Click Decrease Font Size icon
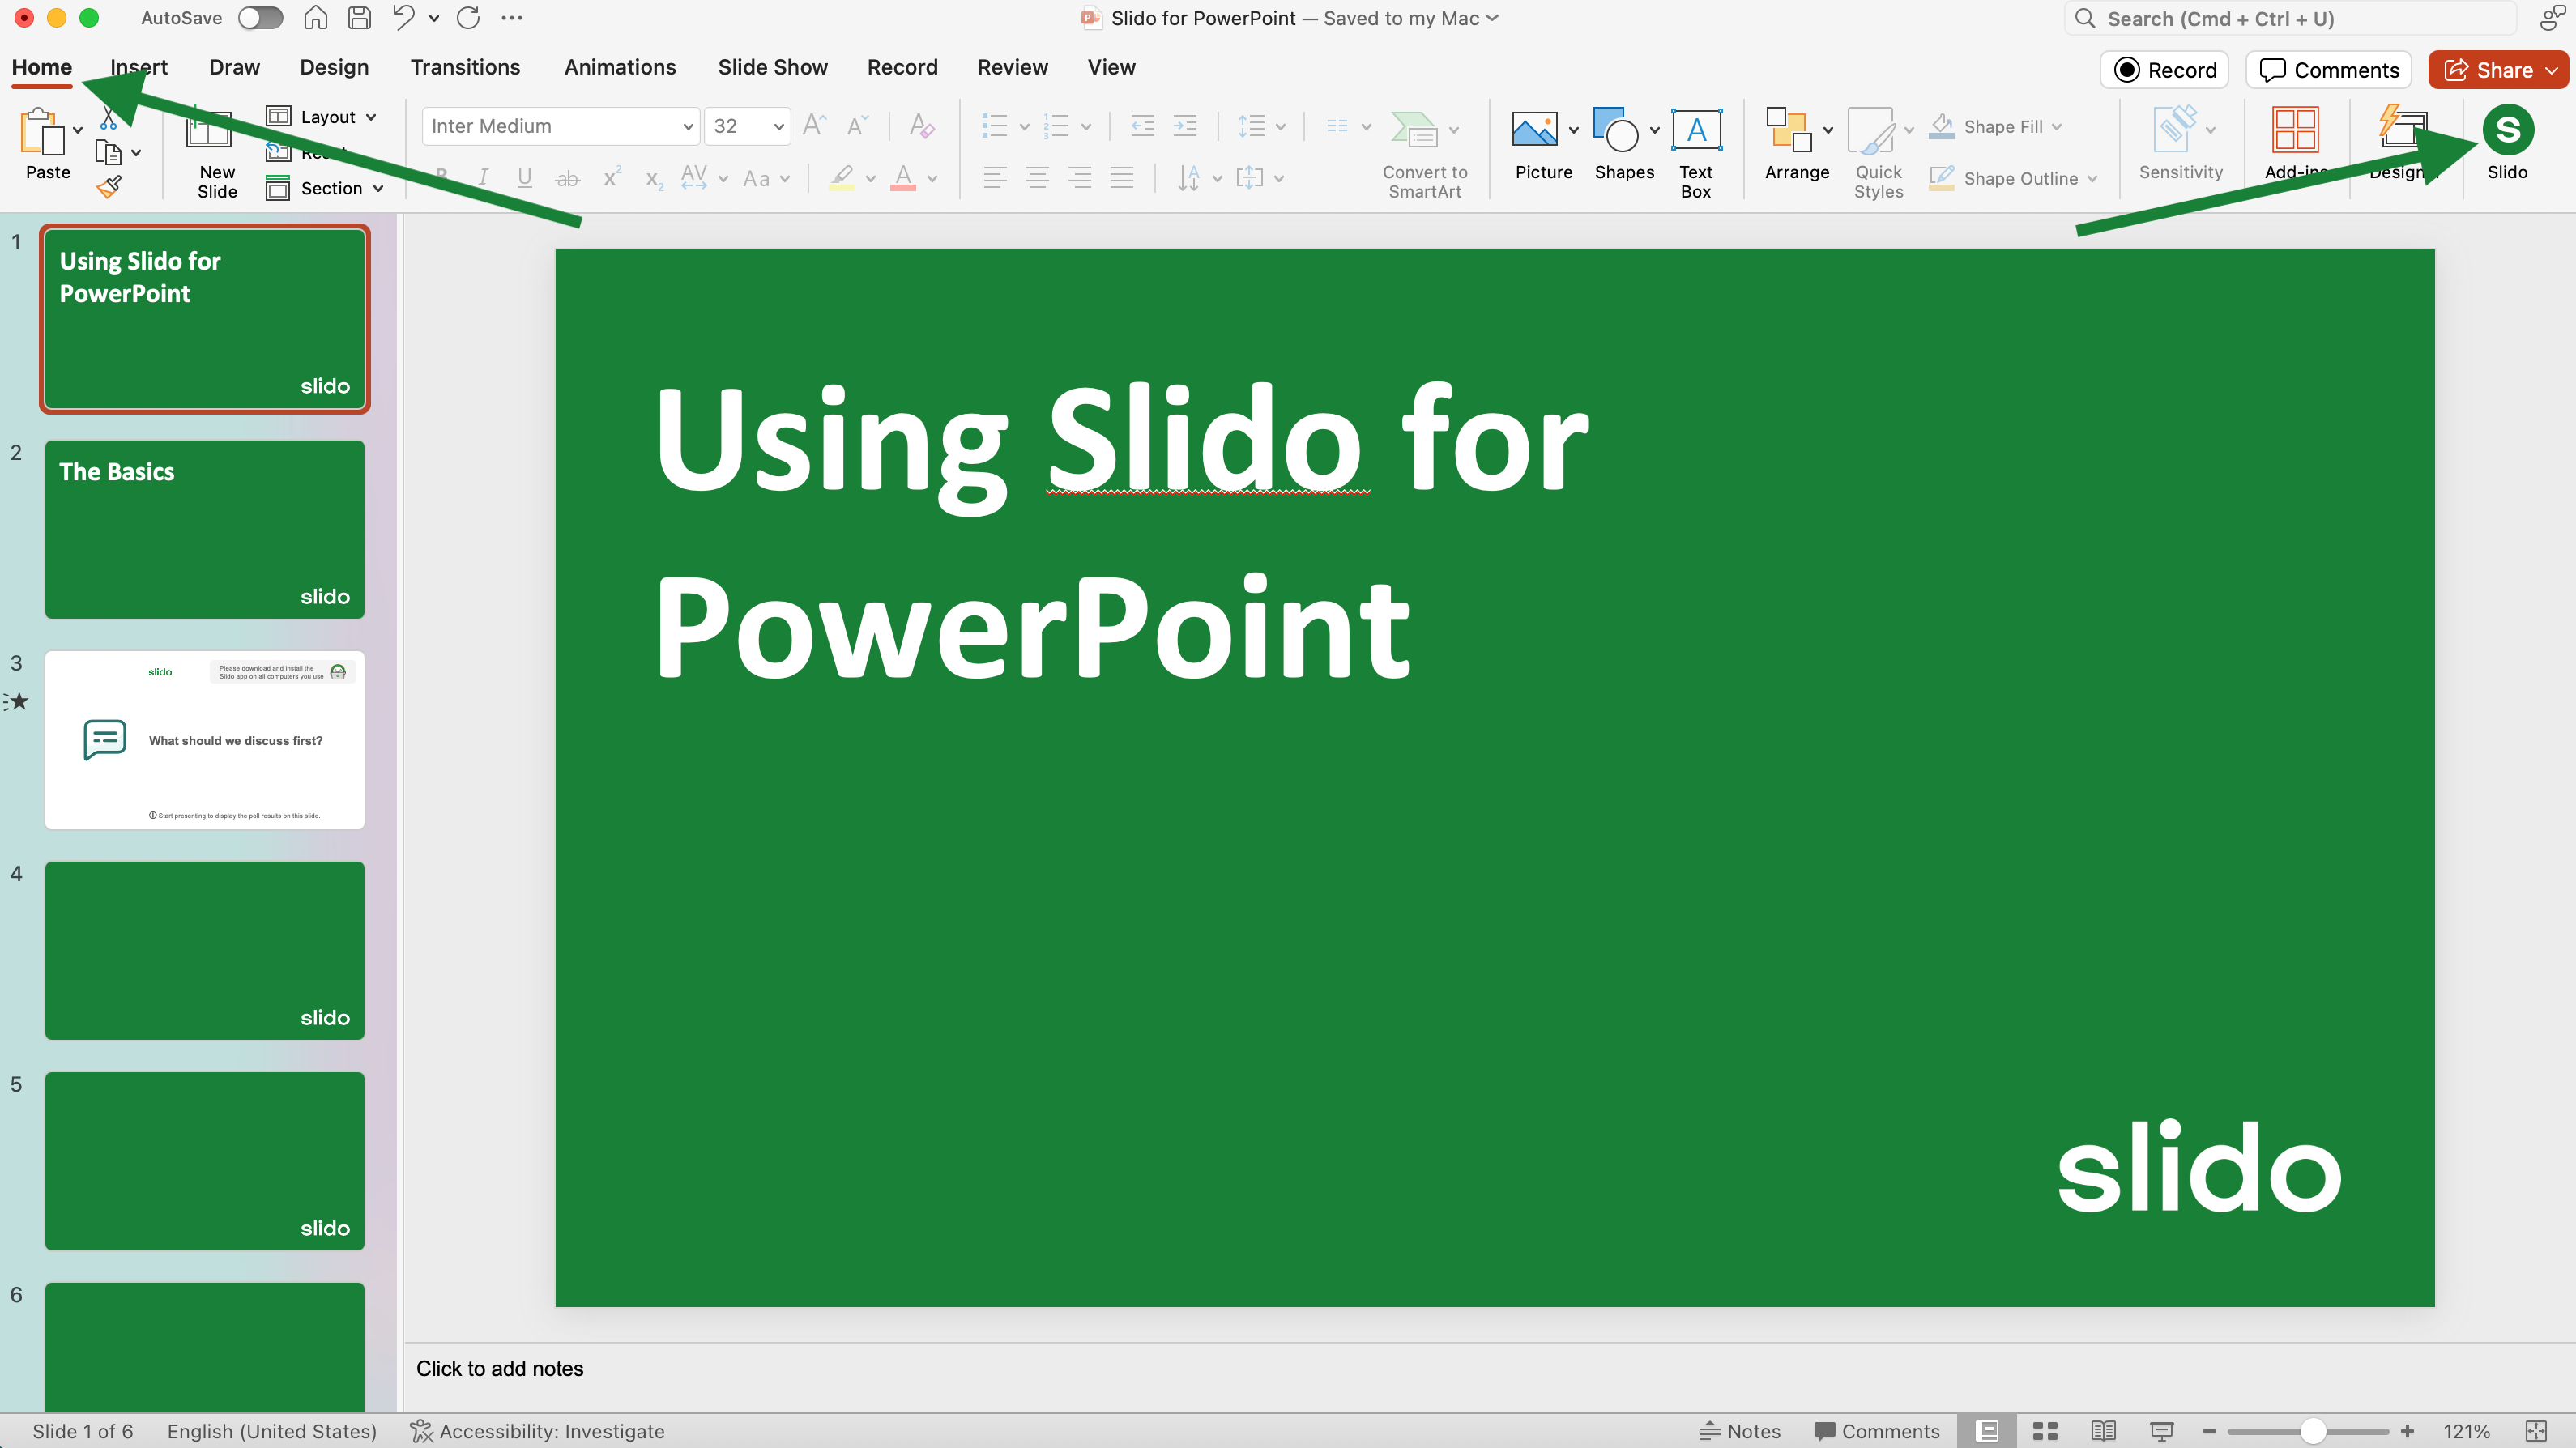The image size is (2576, 1448). click(857, 126)
